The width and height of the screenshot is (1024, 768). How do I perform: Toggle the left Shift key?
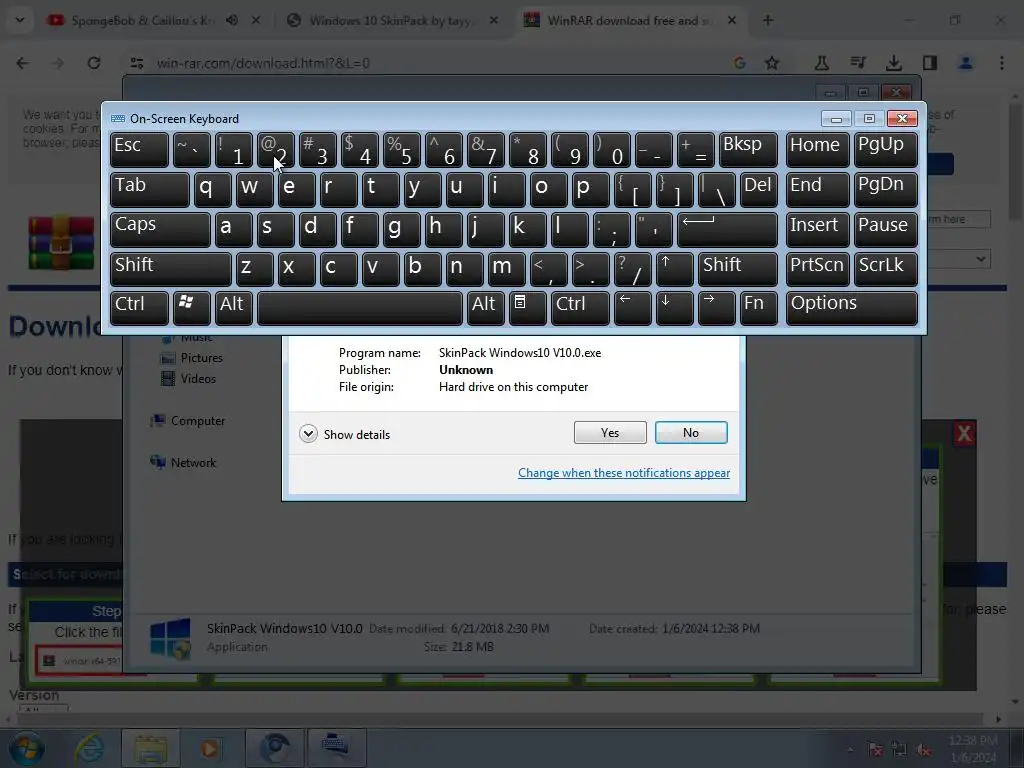(x=170, y=269)
